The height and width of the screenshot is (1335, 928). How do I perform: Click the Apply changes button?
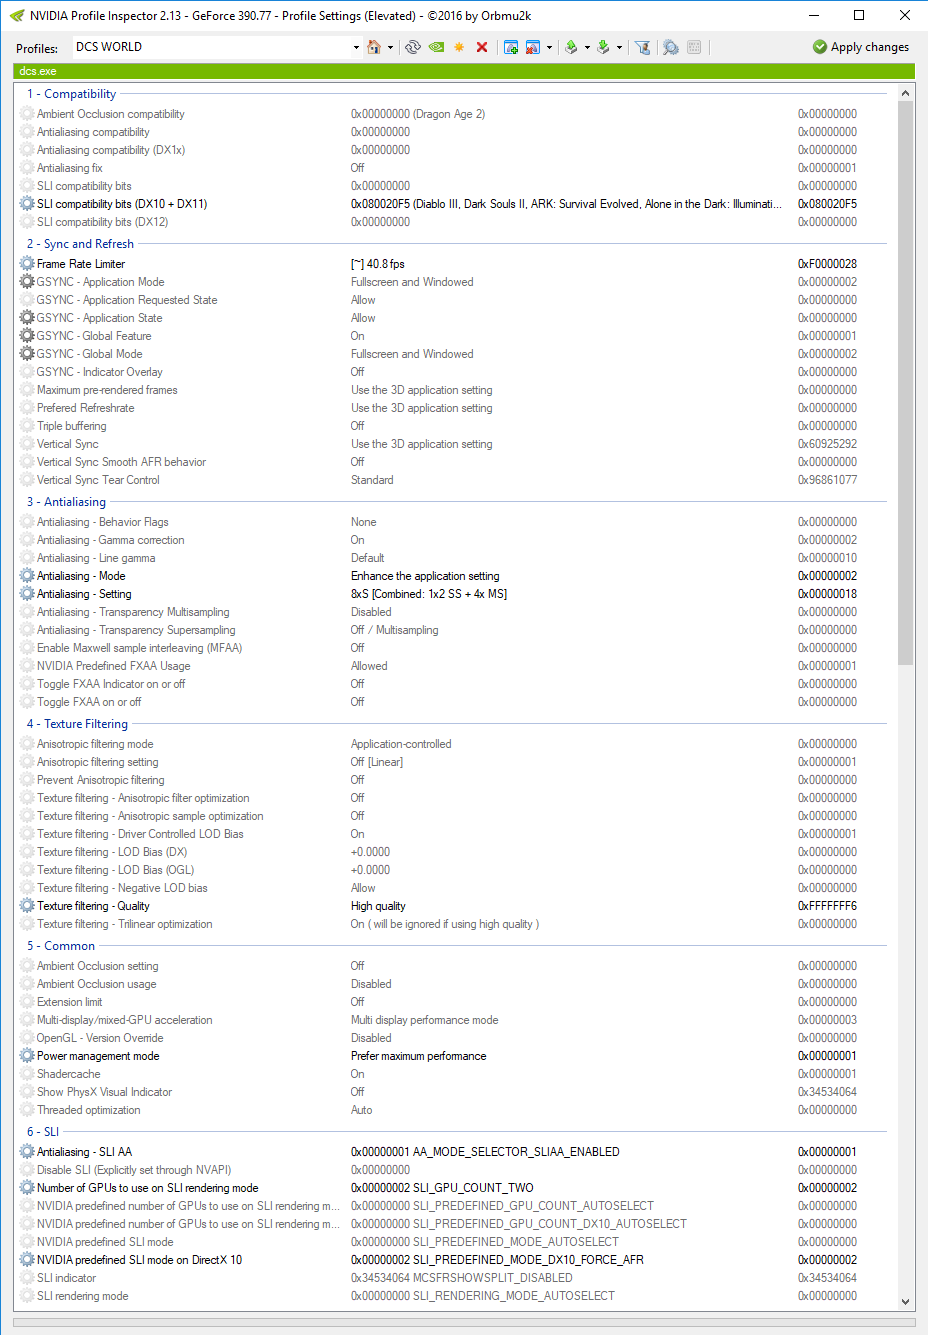[x=861, y=47]
